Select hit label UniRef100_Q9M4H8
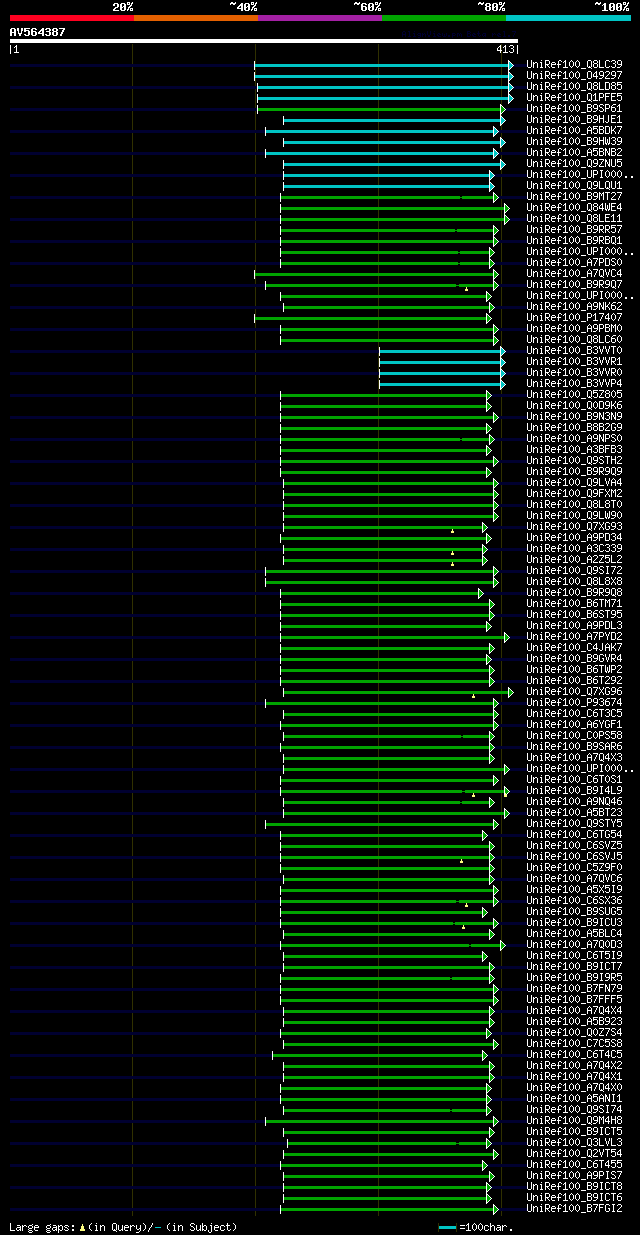640x1235 pixels. (575, 1120)
